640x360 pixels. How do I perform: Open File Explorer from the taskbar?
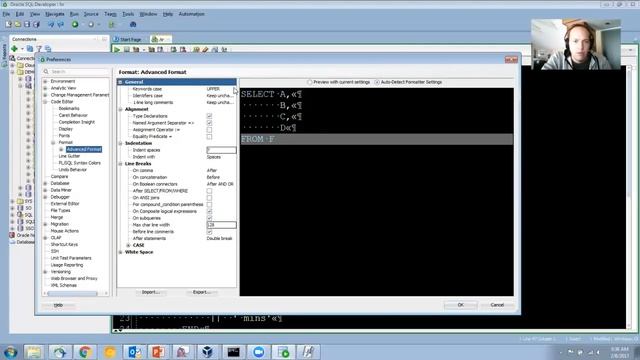coord(34,352)
